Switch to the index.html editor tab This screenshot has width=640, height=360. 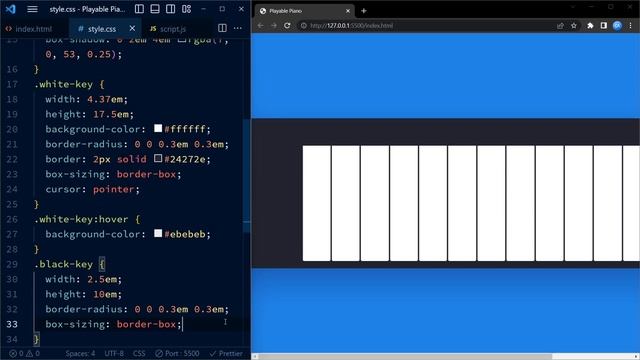click(x=33, y=29)
